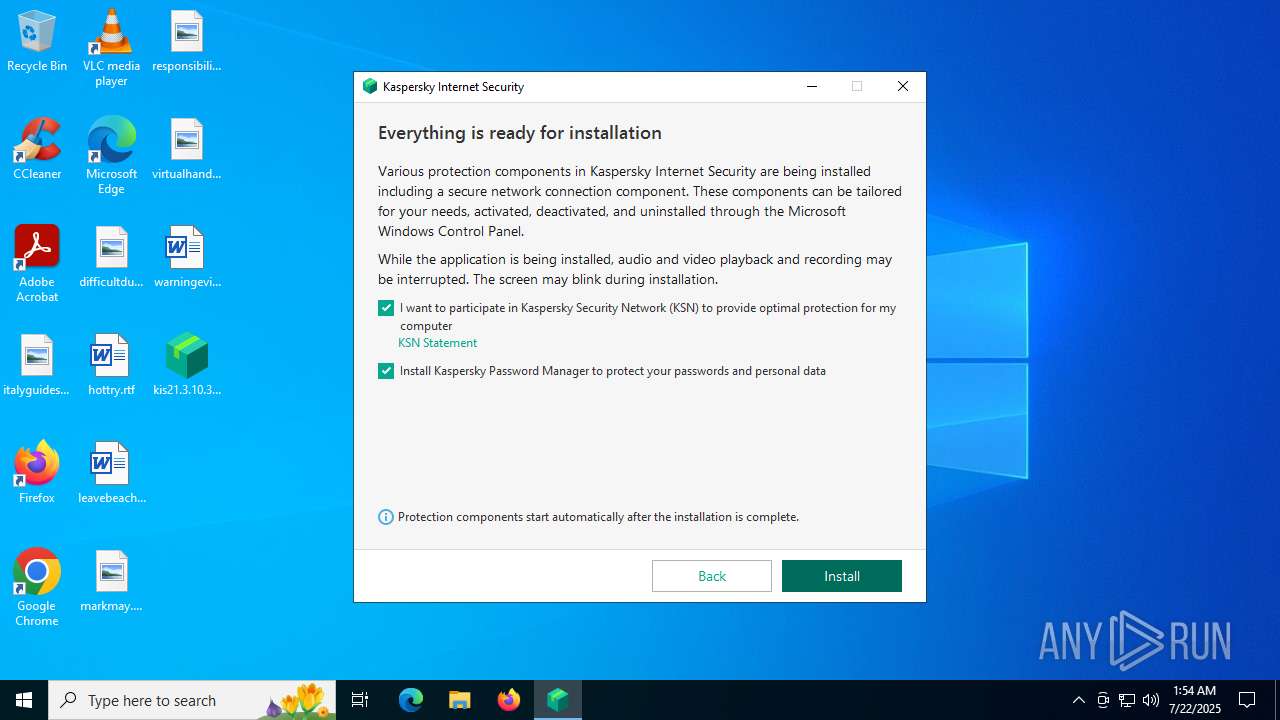Screen dimensions: 1280x720
Task: Click the Install button
Action: [841, 576]
